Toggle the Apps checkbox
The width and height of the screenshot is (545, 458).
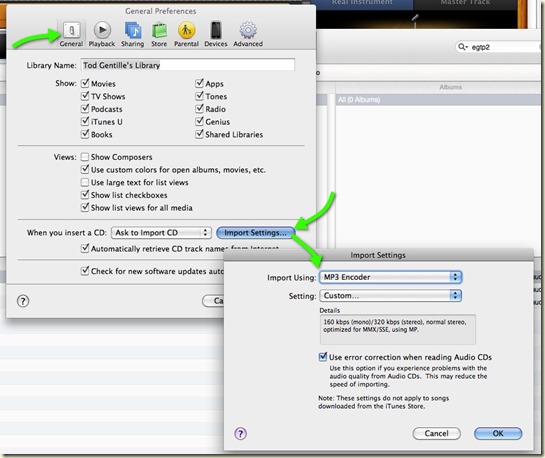point(199,83)
